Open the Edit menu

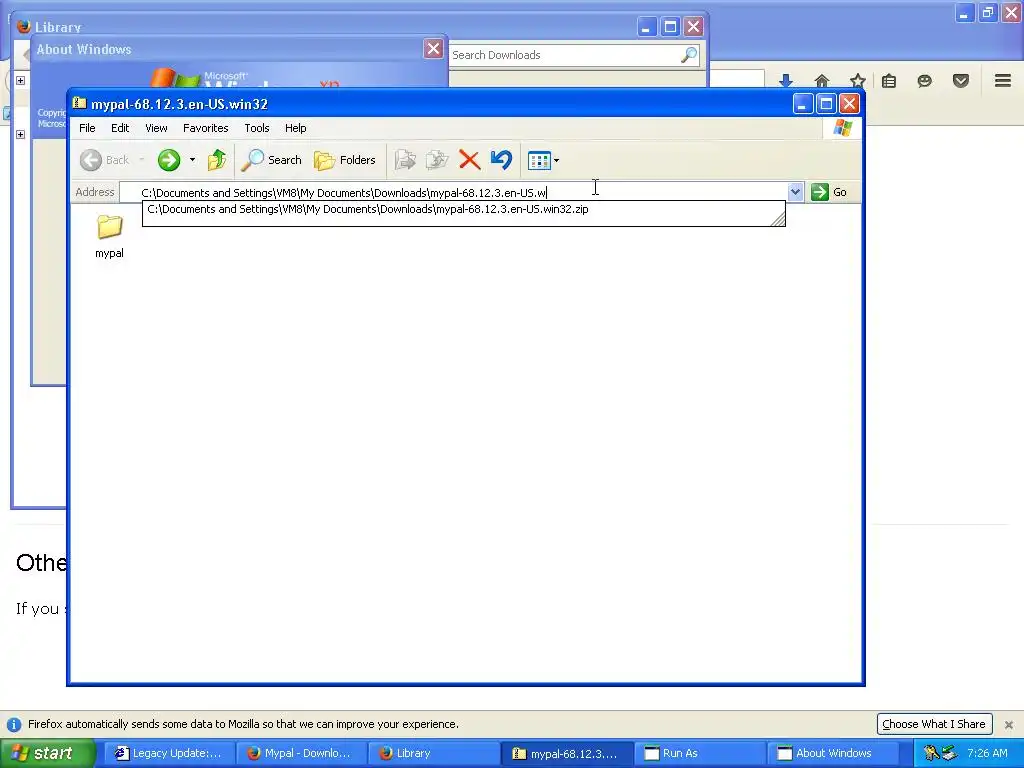(120, 128)
